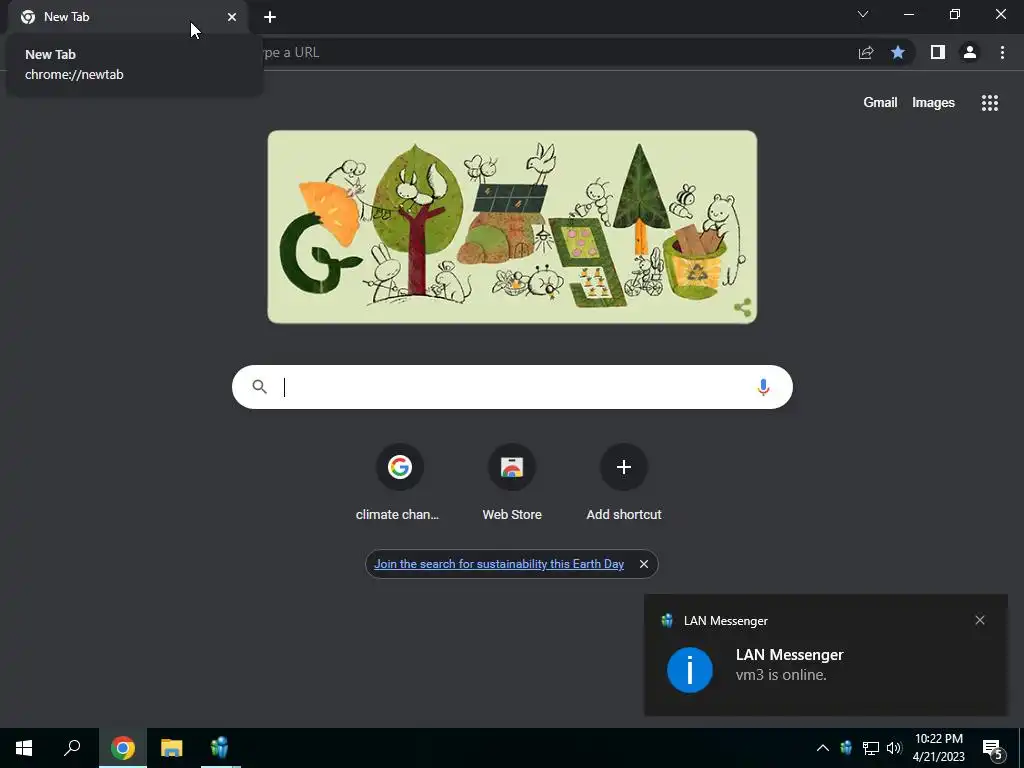The image size is (1024, 768).
Task: Click the Earth Day Google Doodle
Action: click(x=512, y=227)
